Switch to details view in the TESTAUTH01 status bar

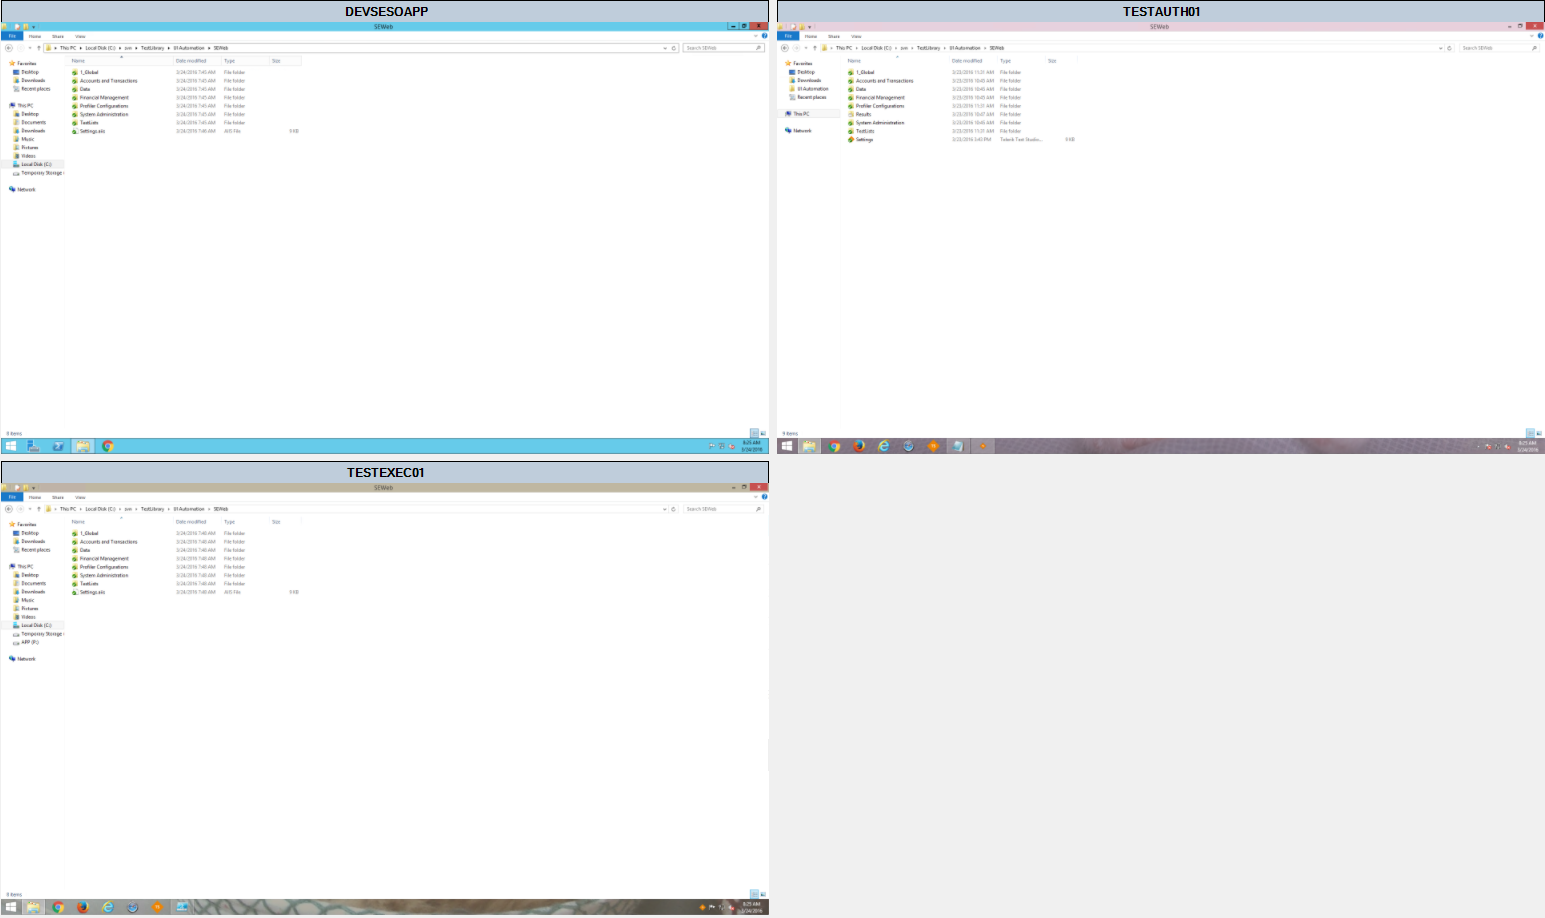click(x=1530, y=433)
